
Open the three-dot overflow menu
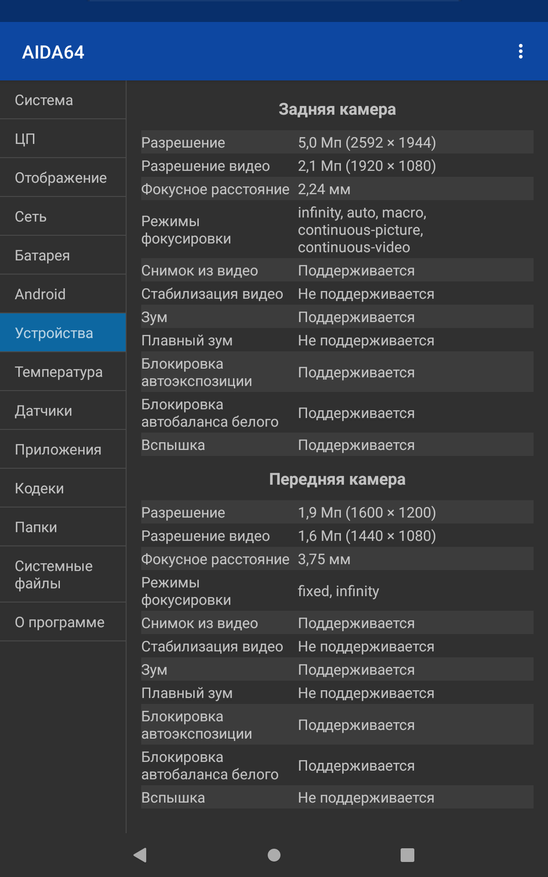point(520,51)
